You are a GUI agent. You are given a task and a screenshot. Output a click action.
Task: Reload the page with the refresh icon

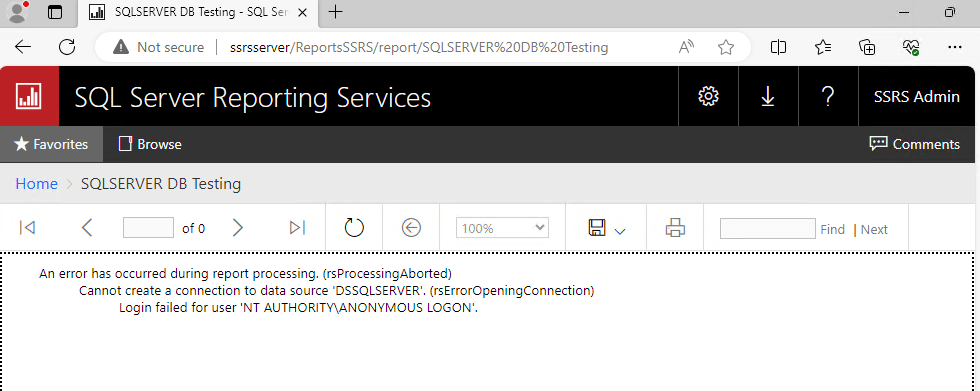pos(67,47)
